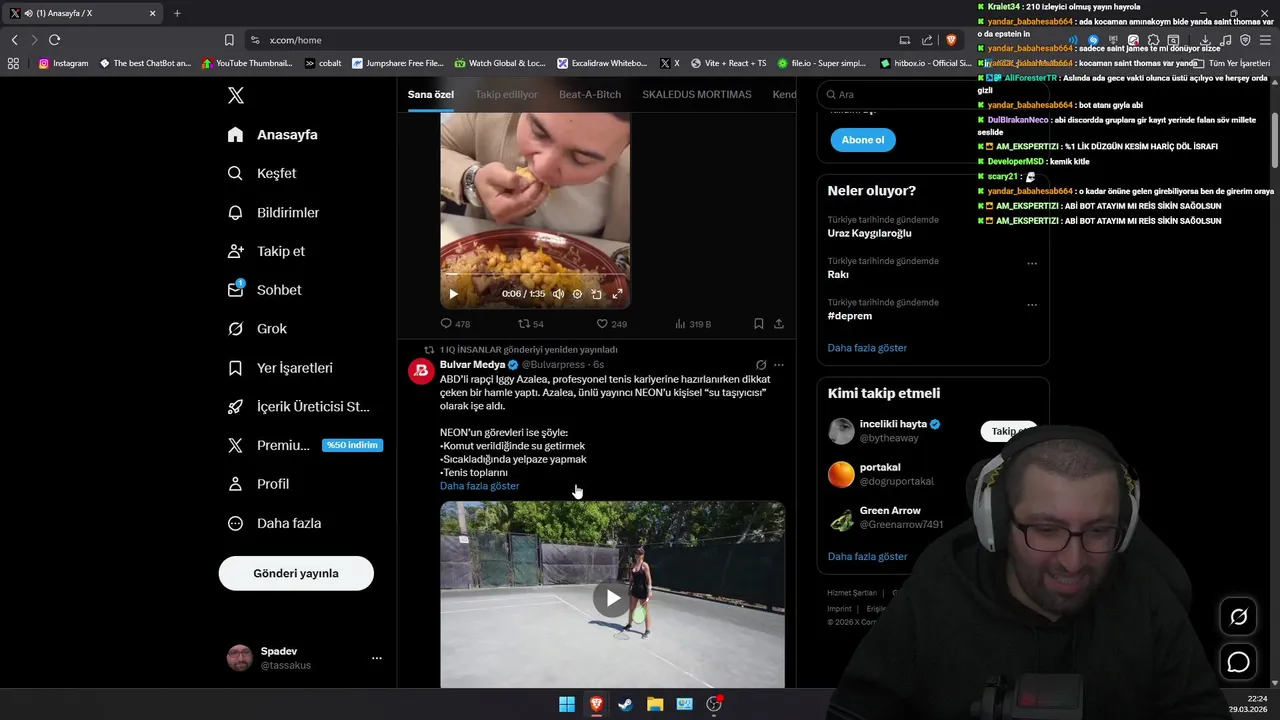Open Bulvar Medya profile avatar
Image resolution: width=1280 pixels, height=720 pixels.
click(421, 371)
